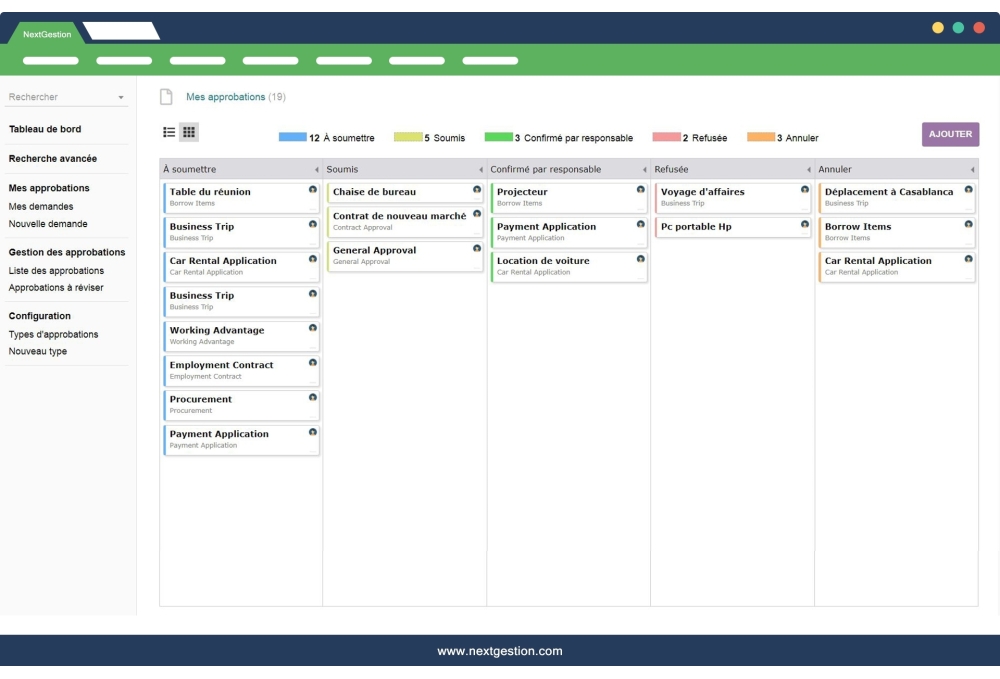The width and height of the screenshot is (1000, 679).
Task: Open the Tableau de bord menu item
Action: [48, 129]
